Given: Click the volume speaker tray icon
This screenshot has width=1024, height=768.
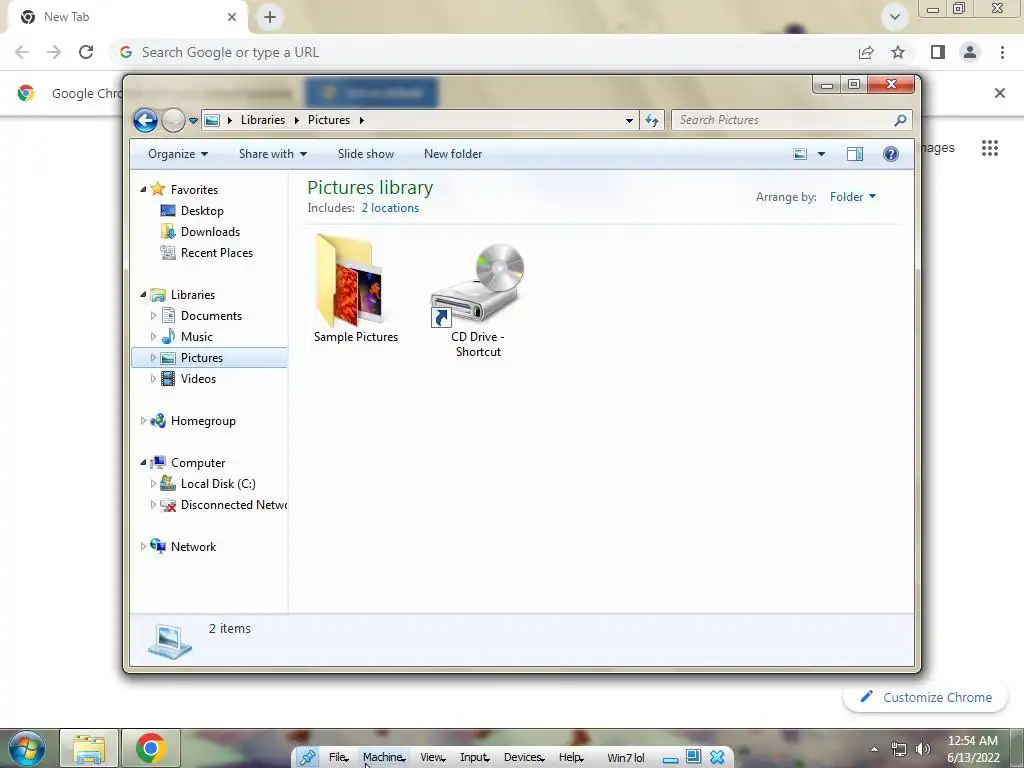Looking at the screenshot, I should 923,749.
